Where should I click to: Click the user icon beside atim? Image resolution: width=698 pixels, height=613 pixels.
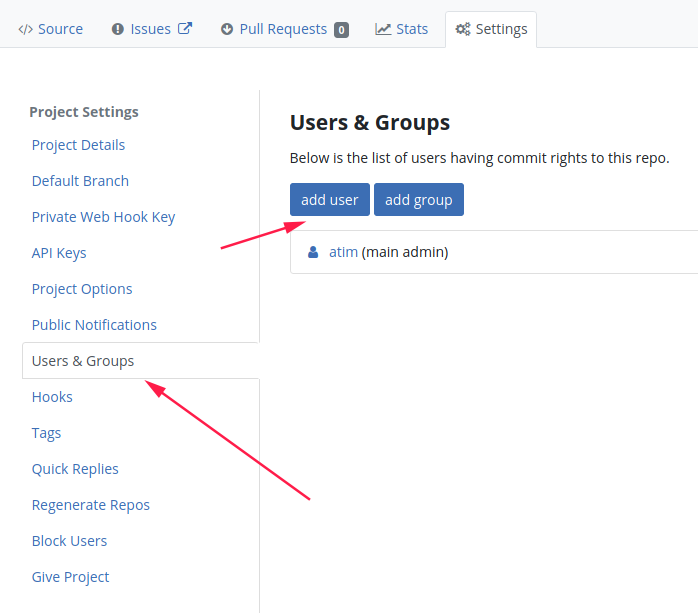(313, 252)
